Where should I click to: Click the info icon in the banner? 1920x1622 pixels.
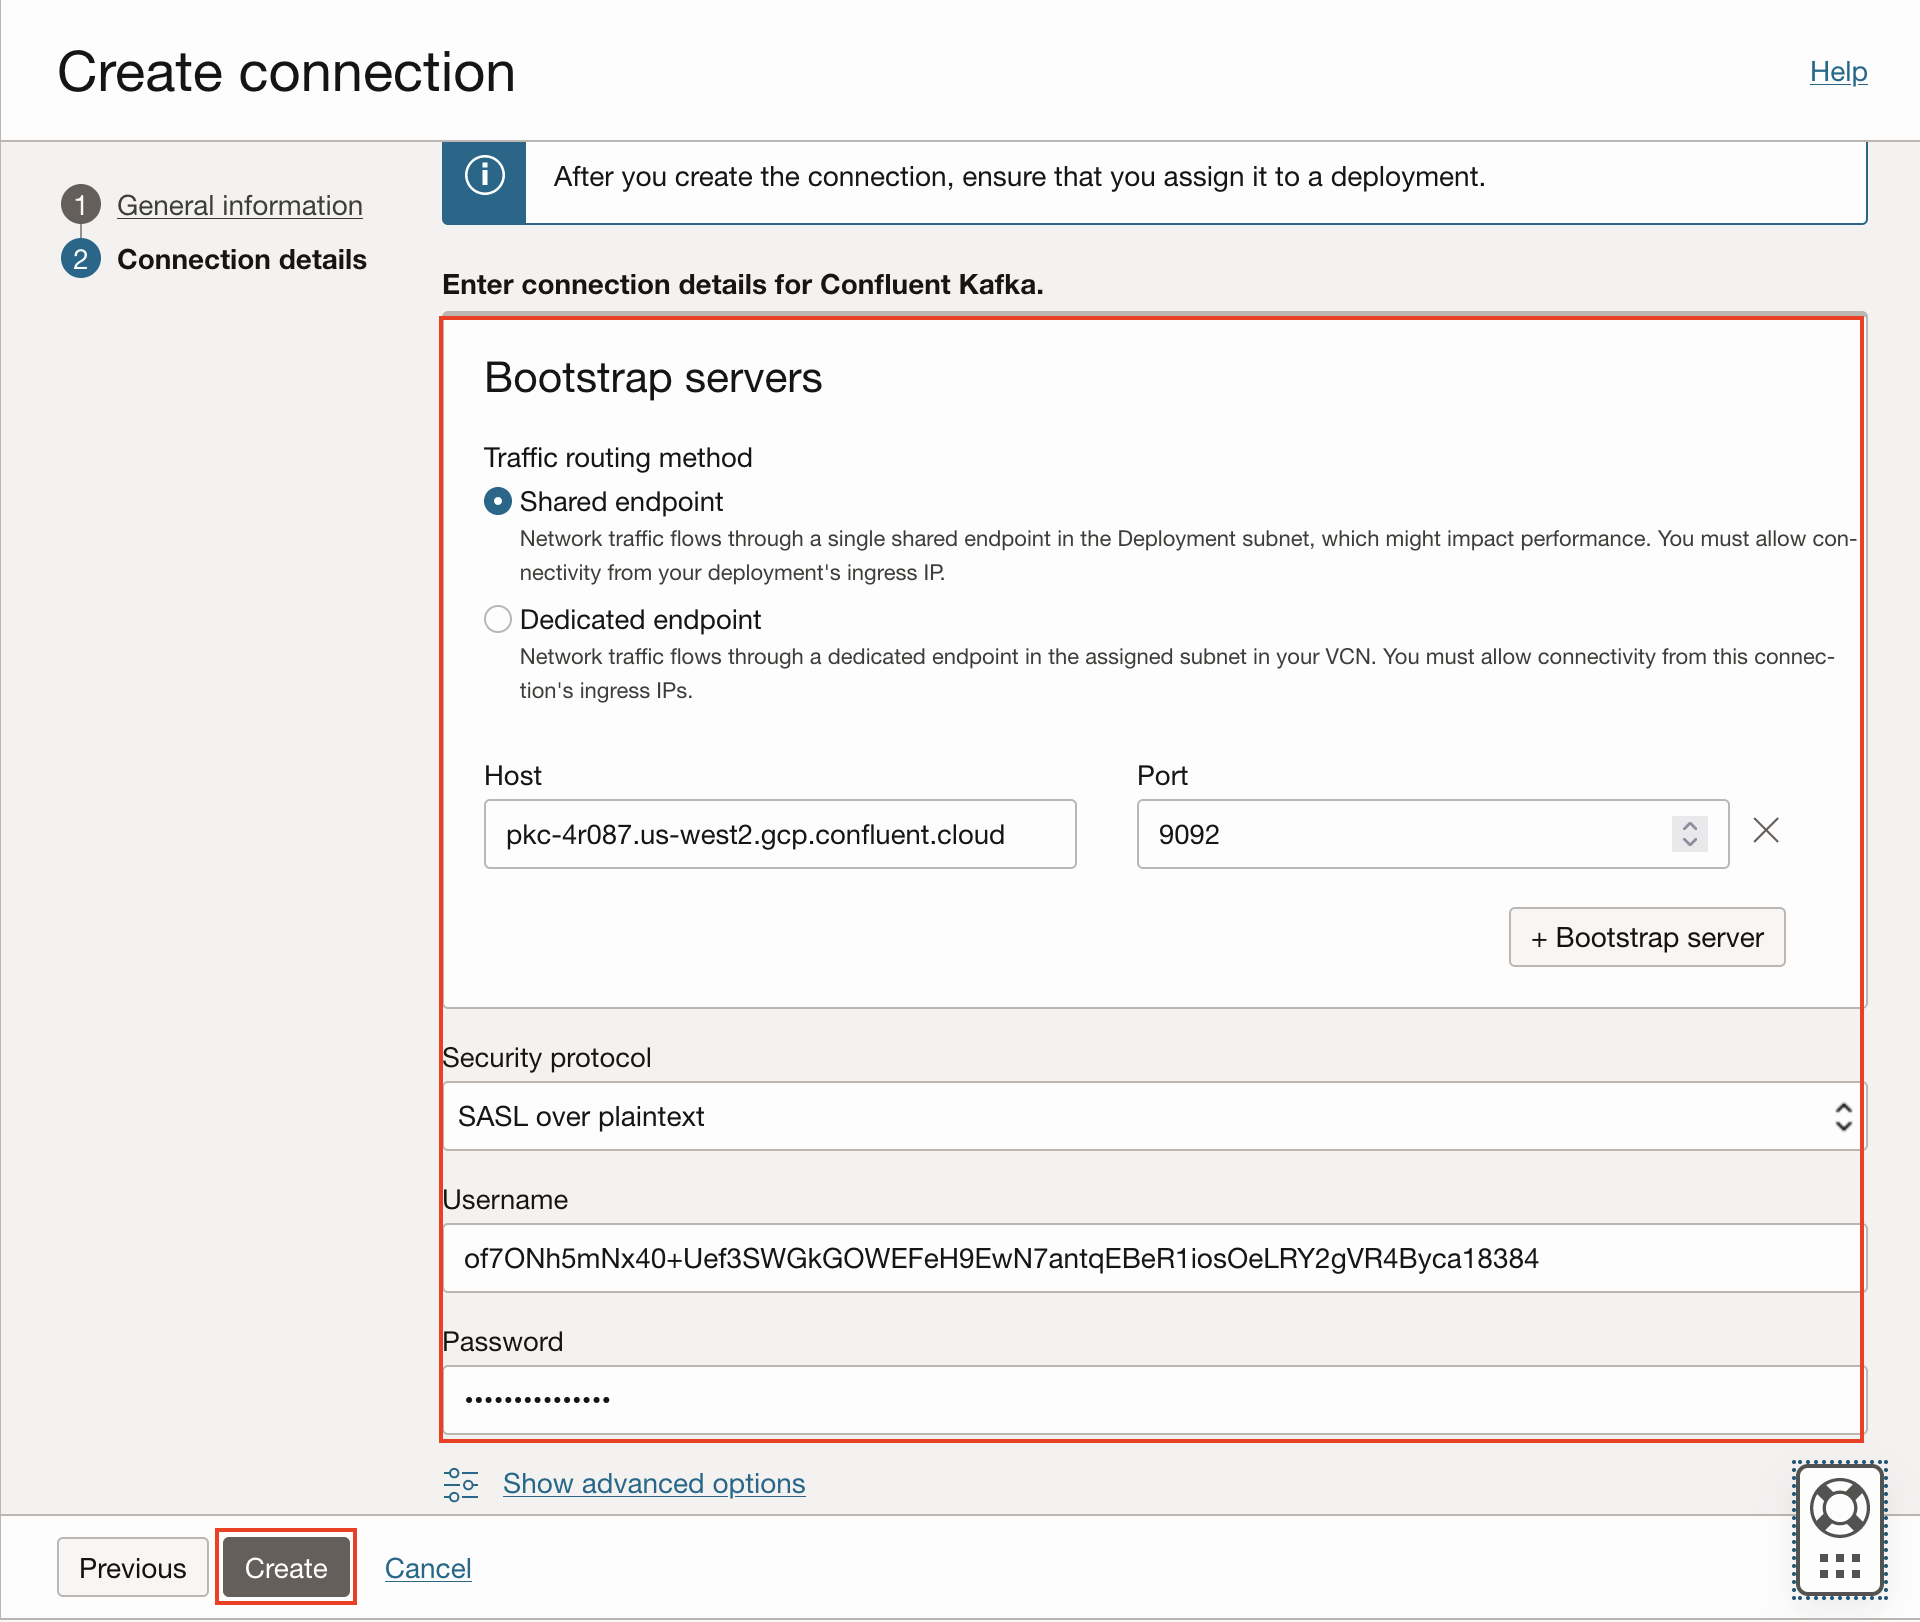(x=484, y=176)
